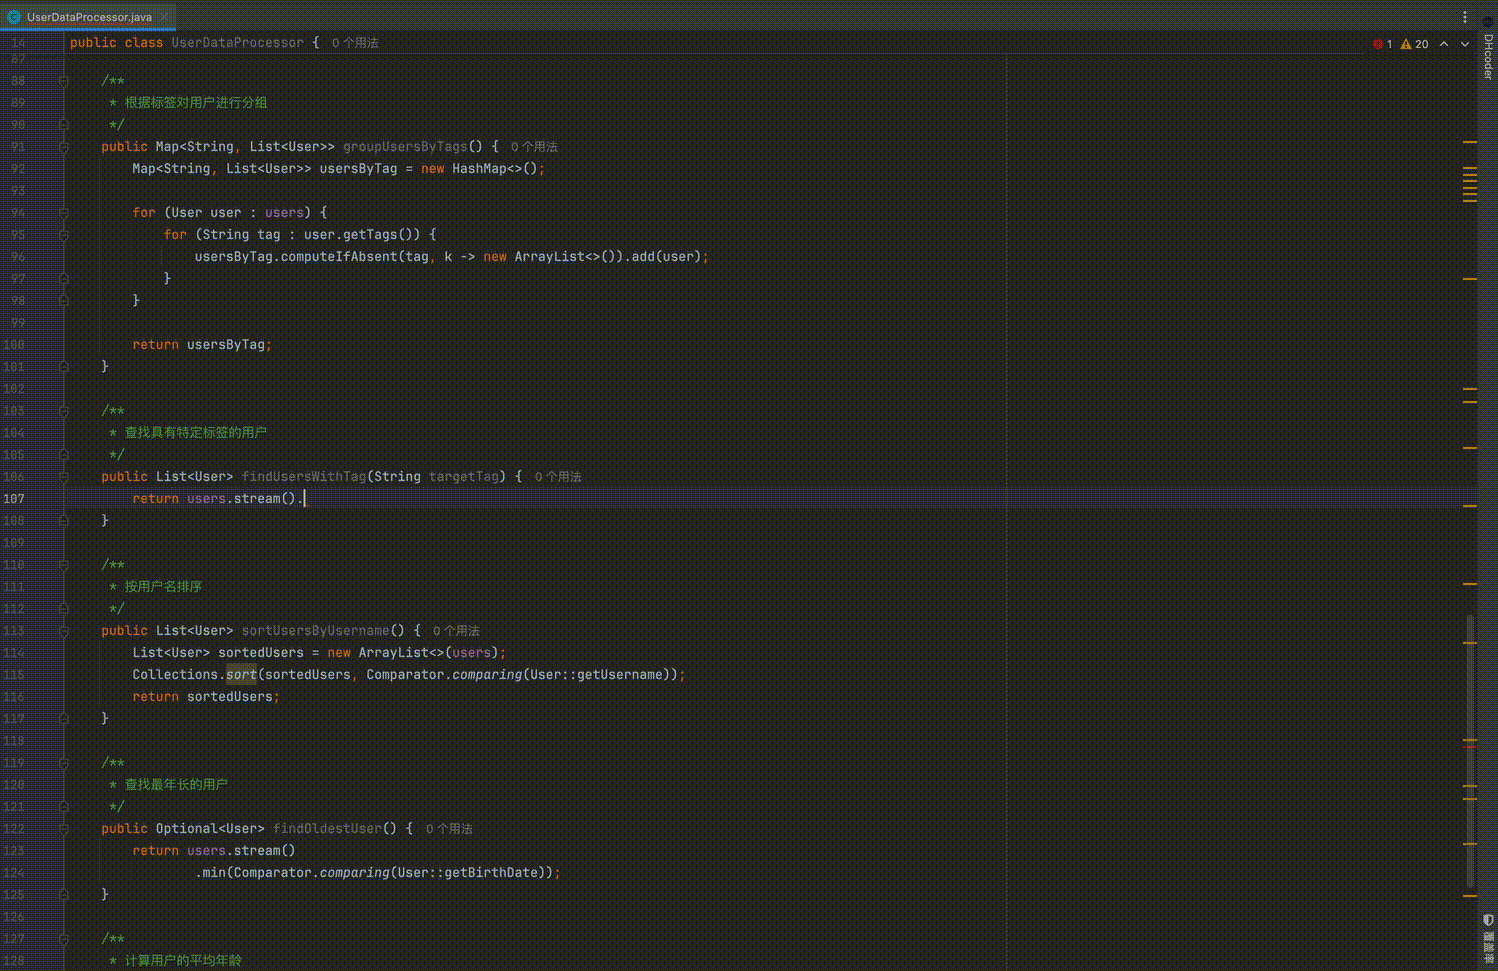Viewport: 1498px width, 971px height.
Task: Jump to next highlighted problem arrow
Action: click(1465, 44)
